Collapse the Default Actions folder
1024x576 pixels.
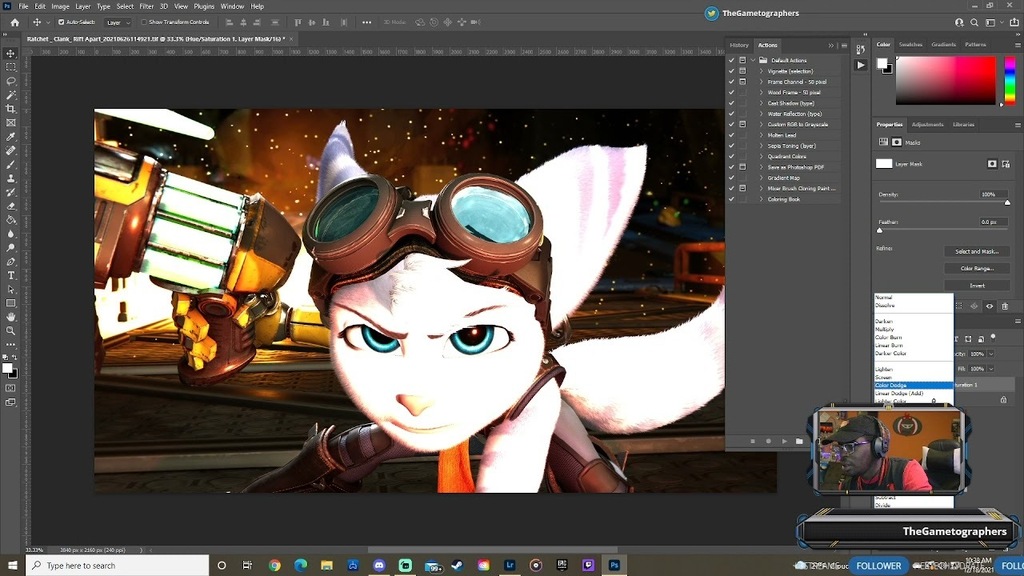(x=753, y=60)
